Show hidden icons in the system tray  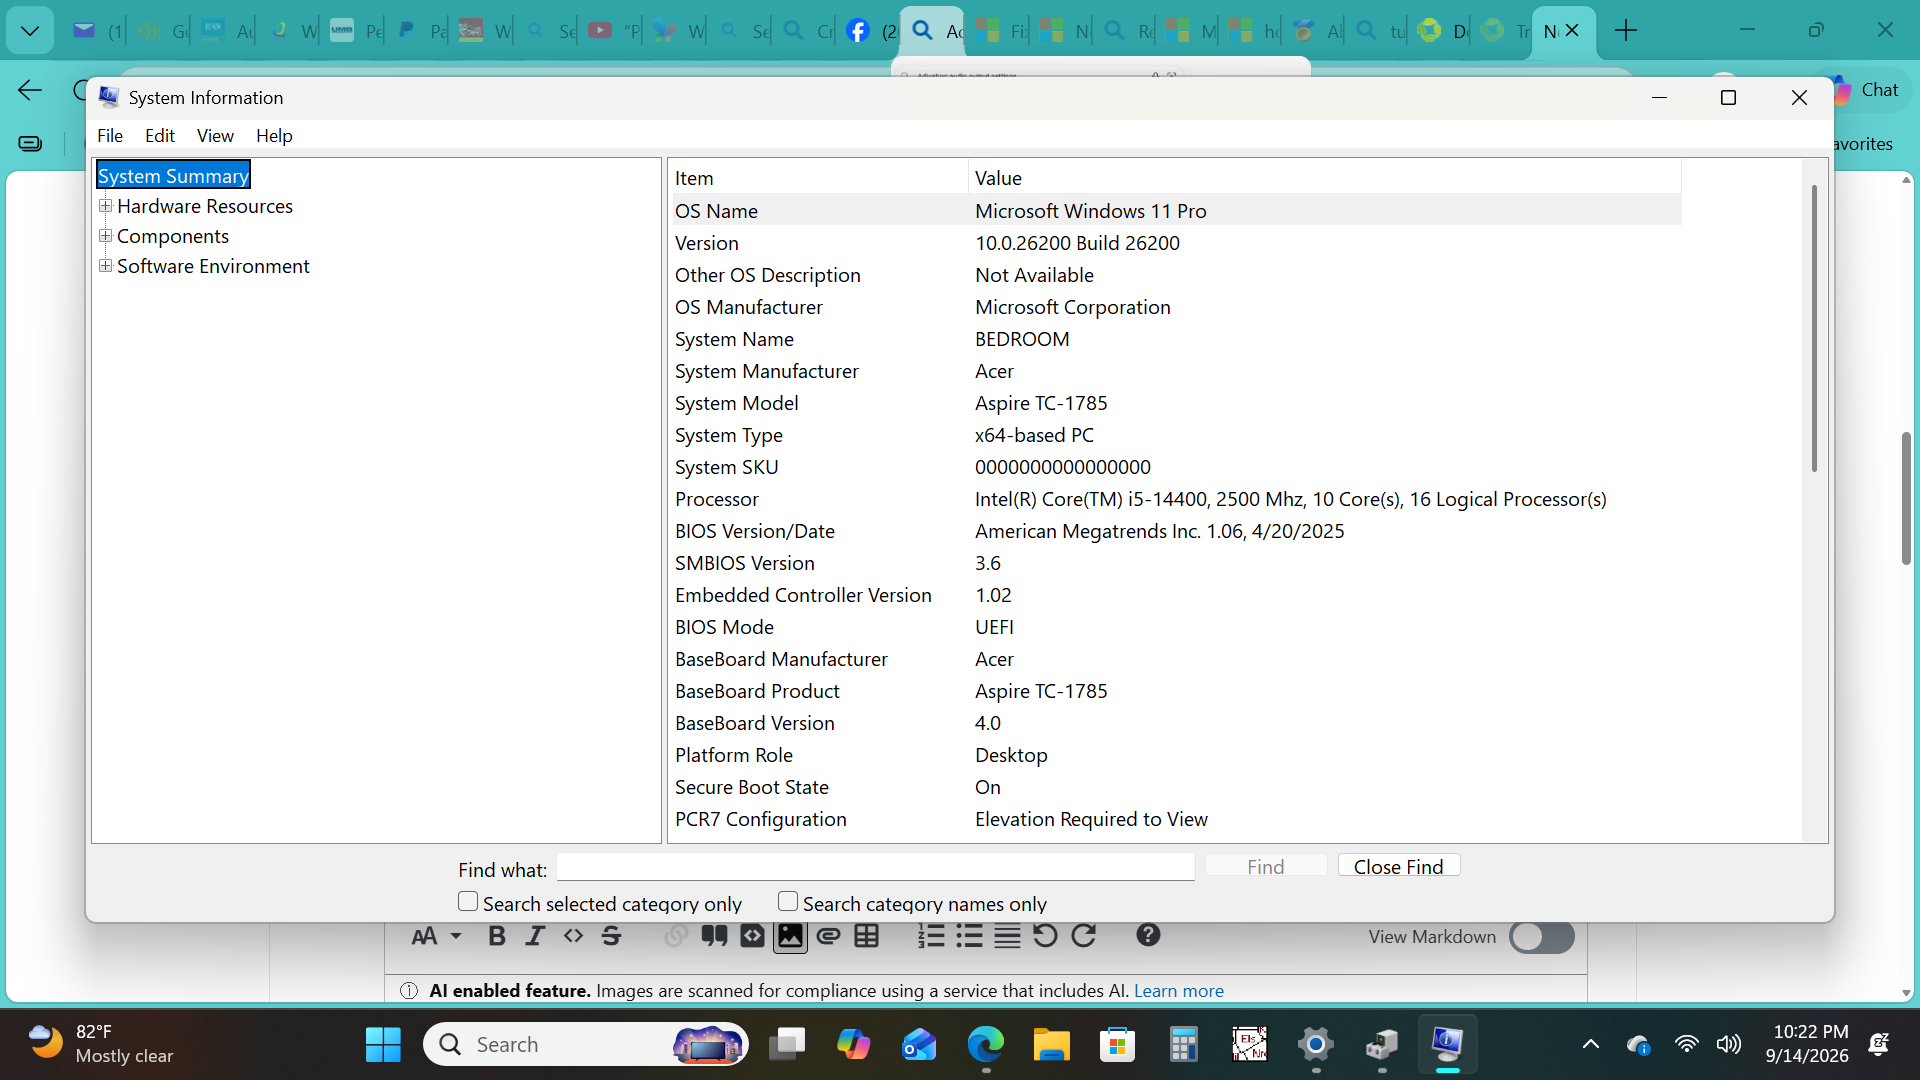(1590, 1045)
